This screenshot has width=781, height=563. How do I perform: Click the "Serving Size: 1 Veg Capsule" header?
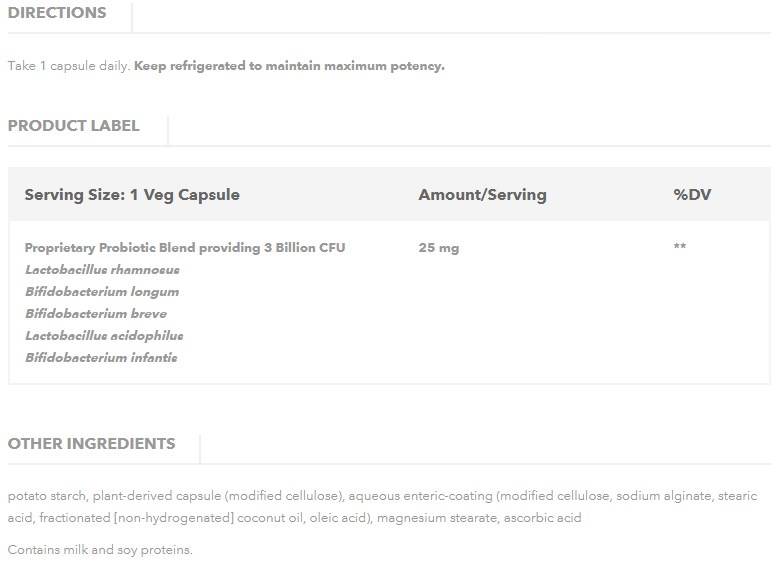pyautogui.click(x=132, y=195)
